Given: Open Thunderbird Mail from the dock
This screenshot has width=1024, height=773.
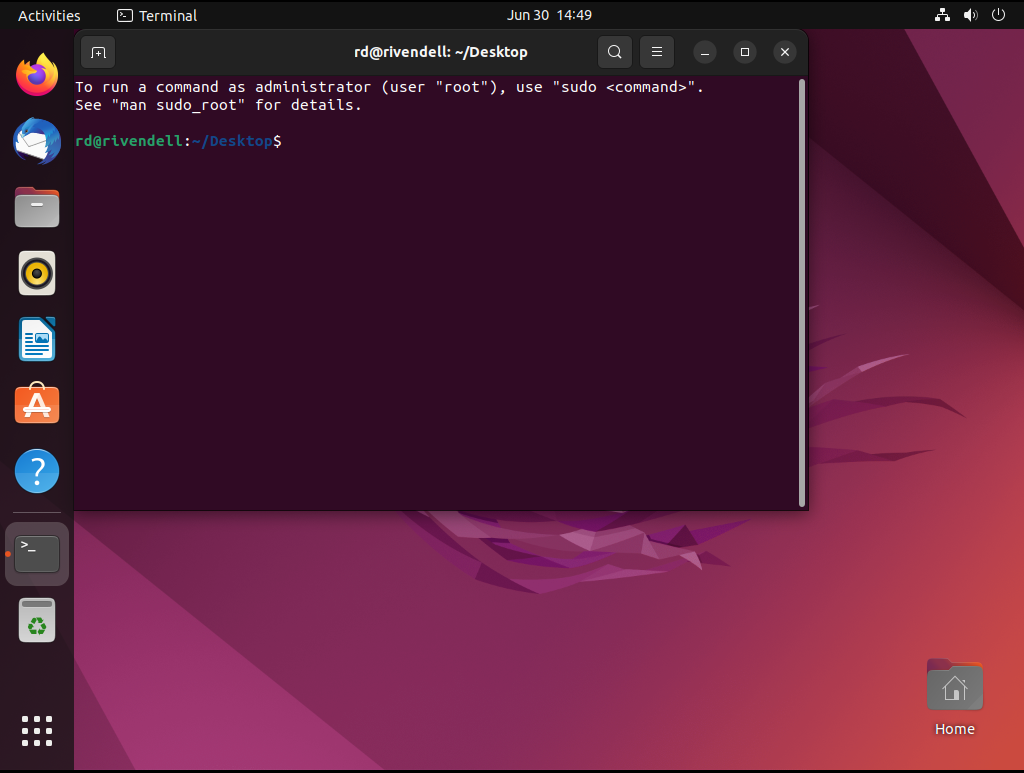Looking at the screenshot, I should 37,141.
